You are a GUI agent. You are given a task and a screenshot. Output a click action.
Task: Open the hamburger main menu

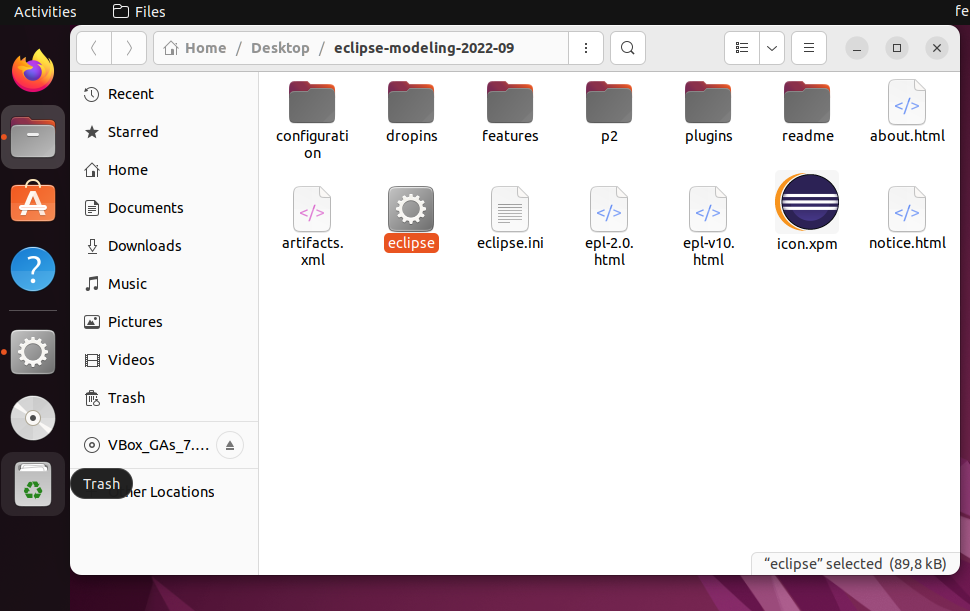[x=808, y=48]
